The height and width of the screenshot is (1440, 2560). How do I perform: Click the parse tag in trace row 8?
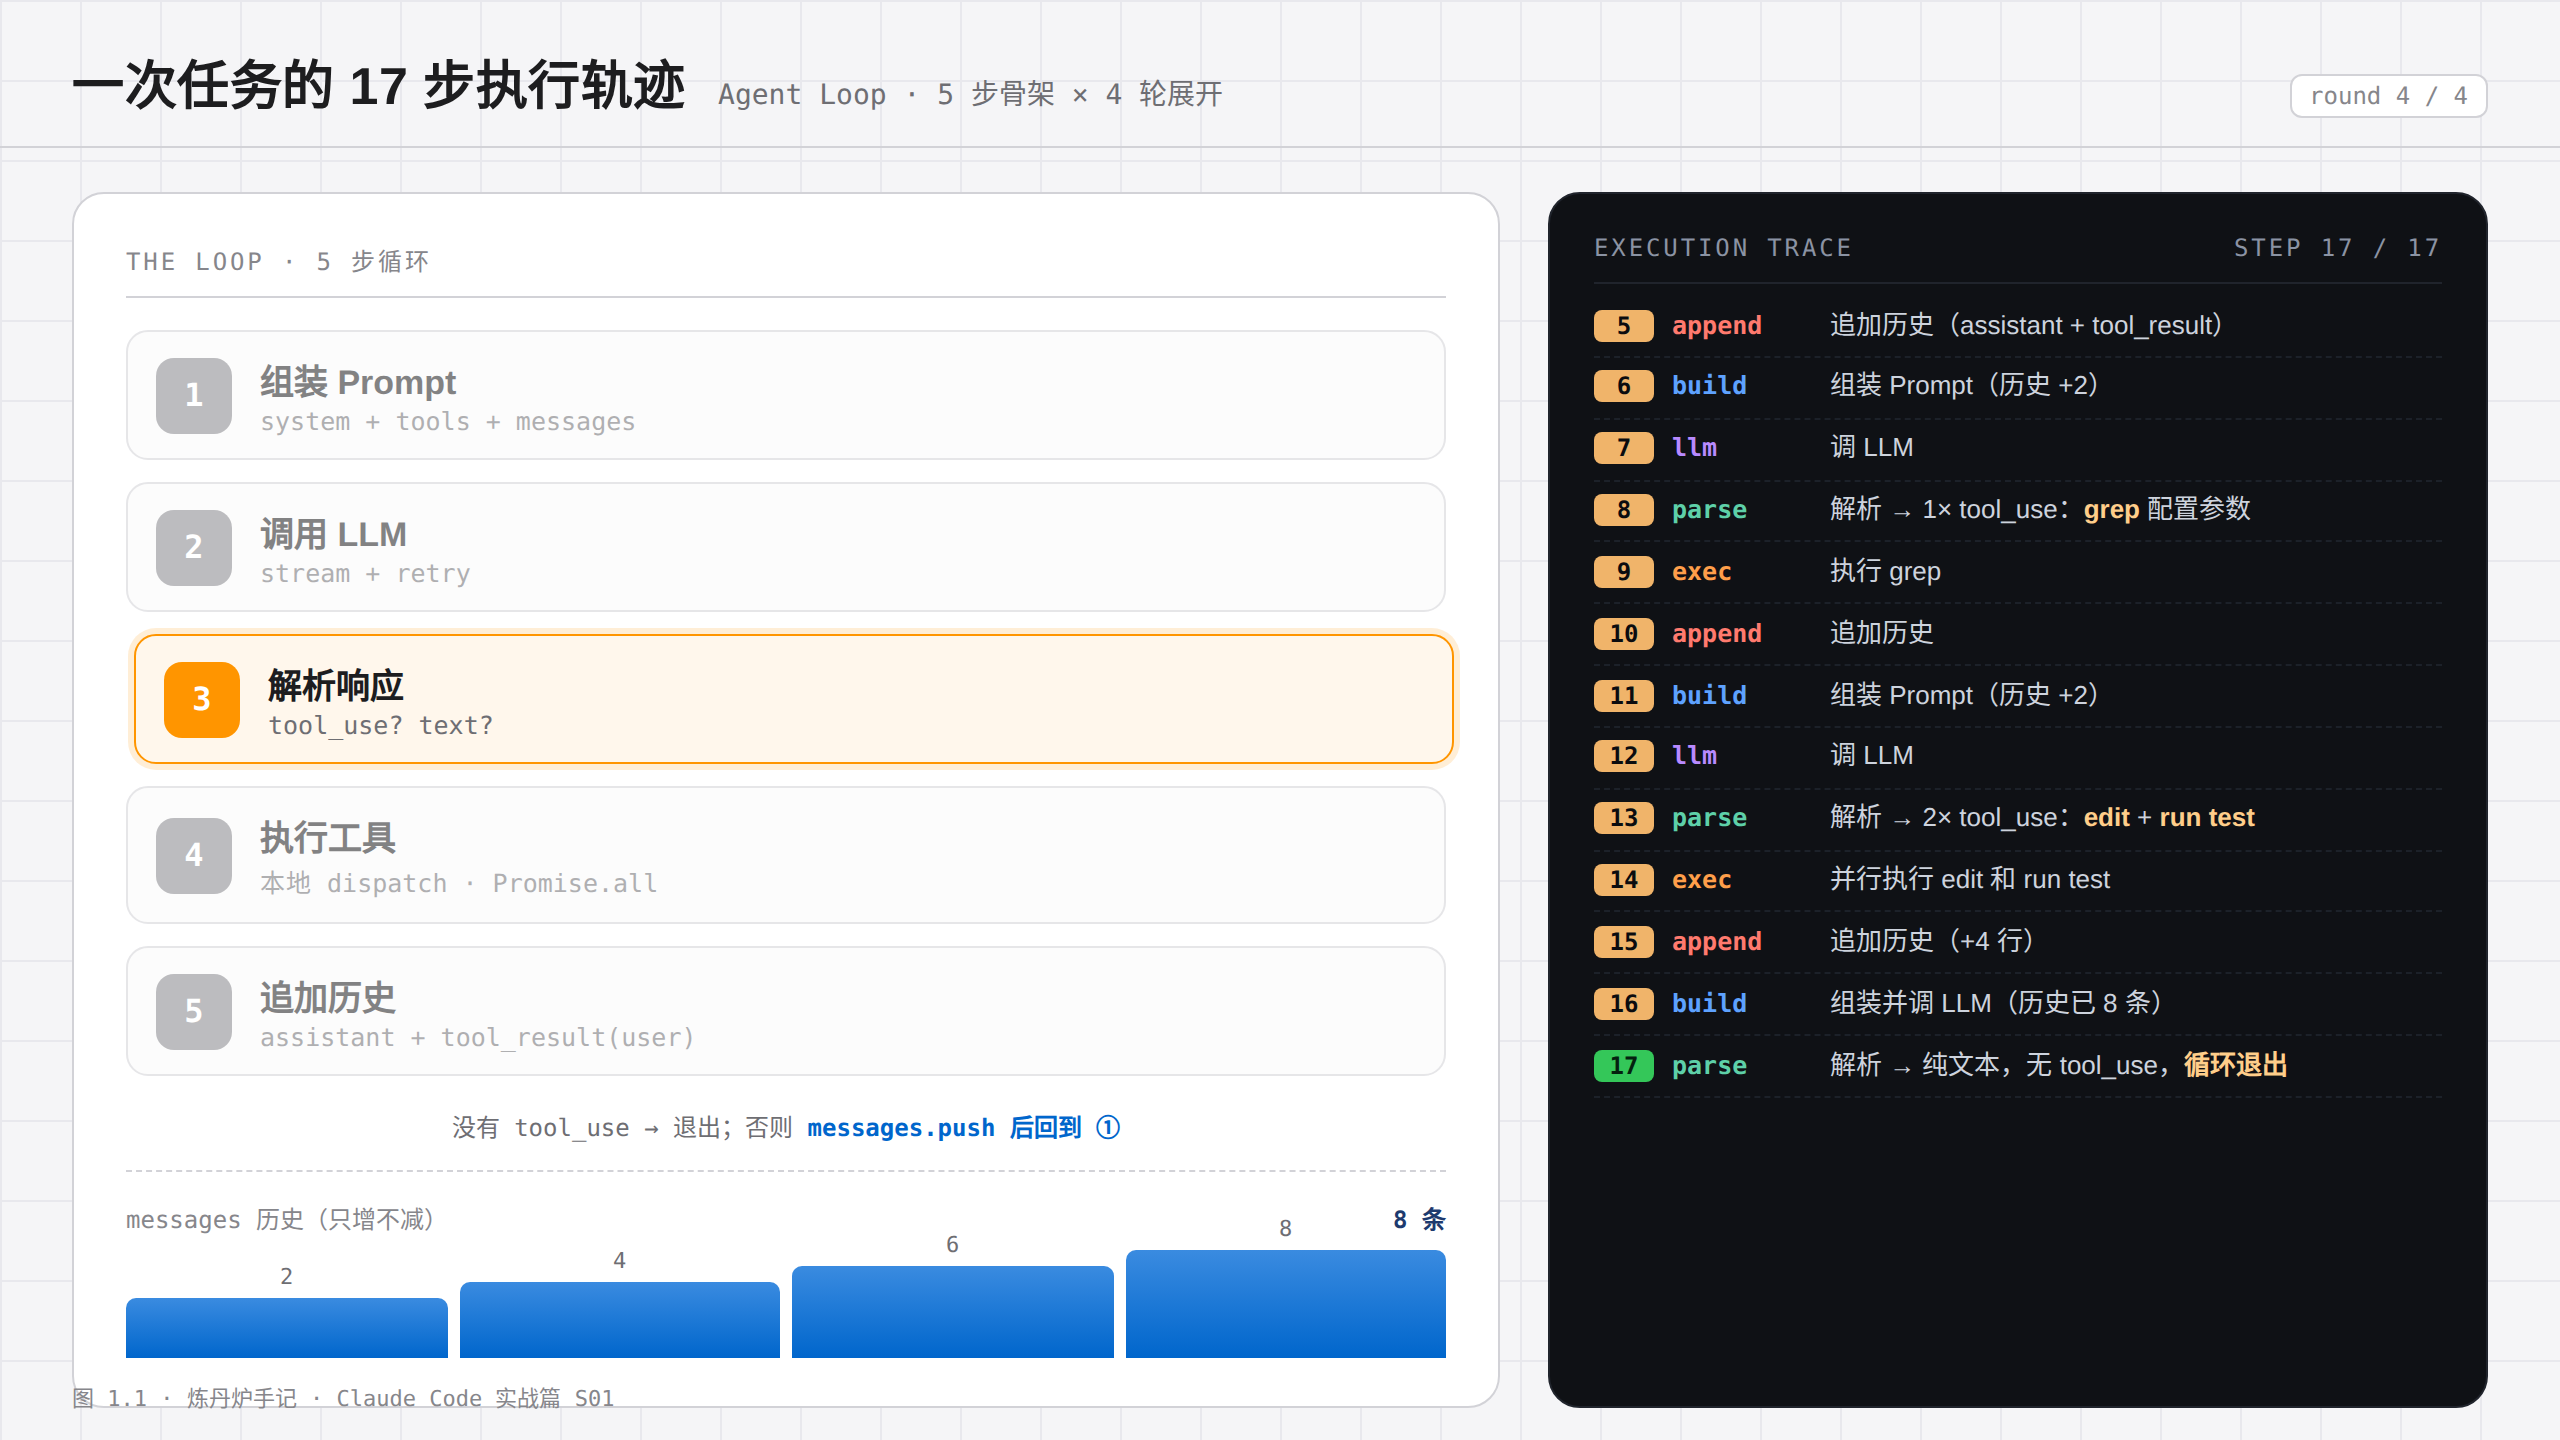(1709, 510)
